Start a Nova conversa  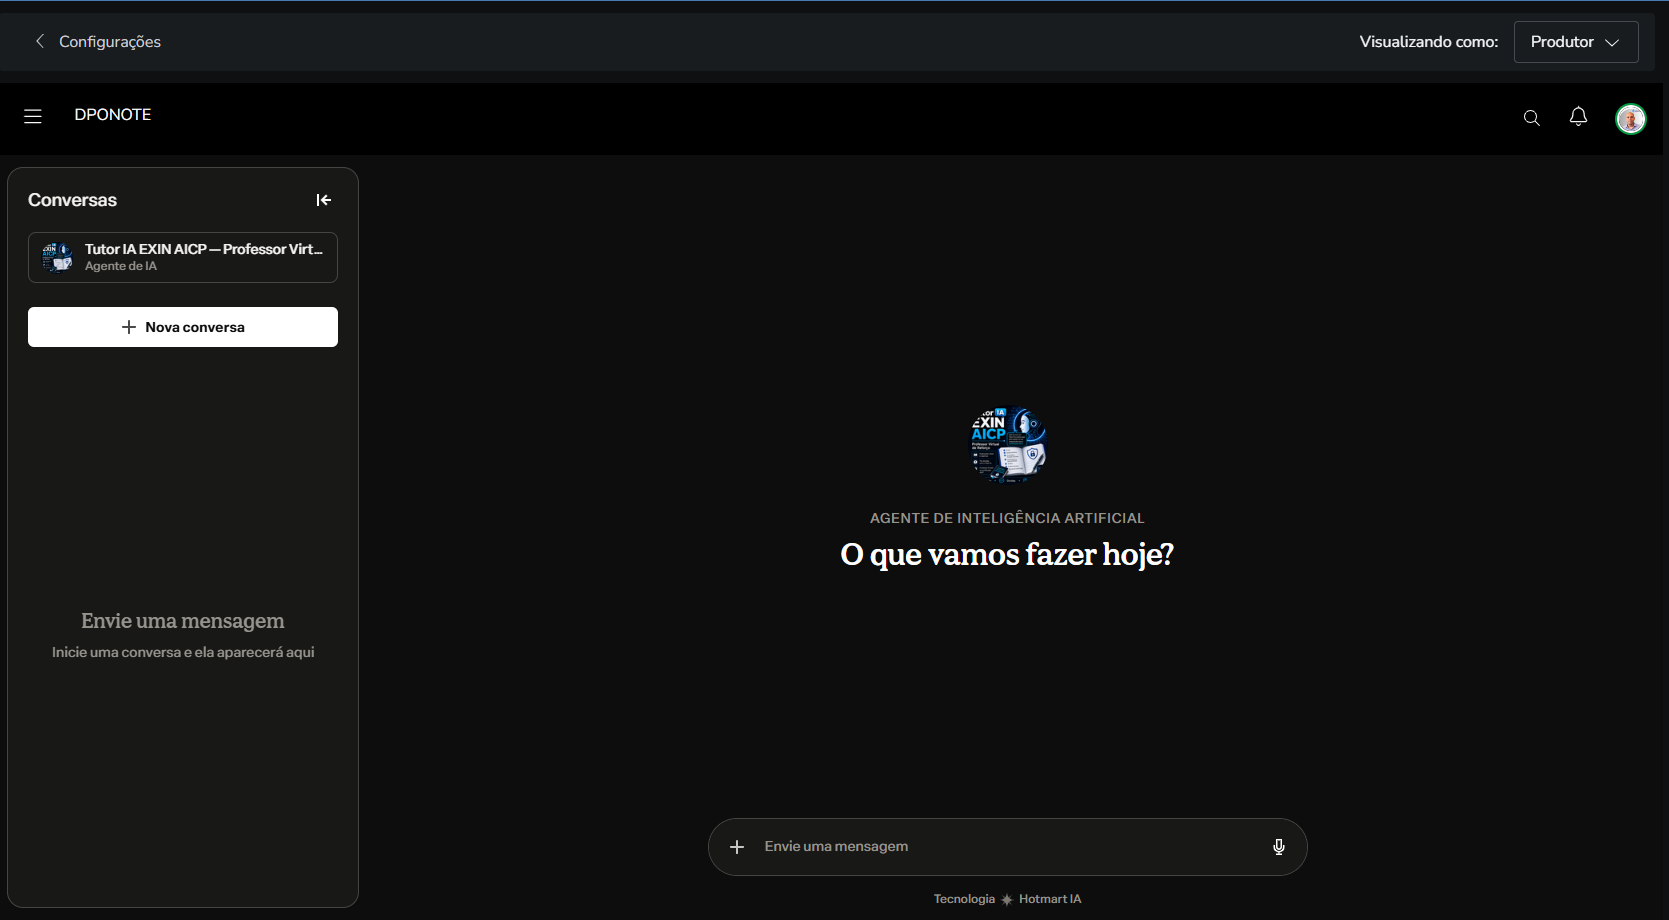point(183,327)
